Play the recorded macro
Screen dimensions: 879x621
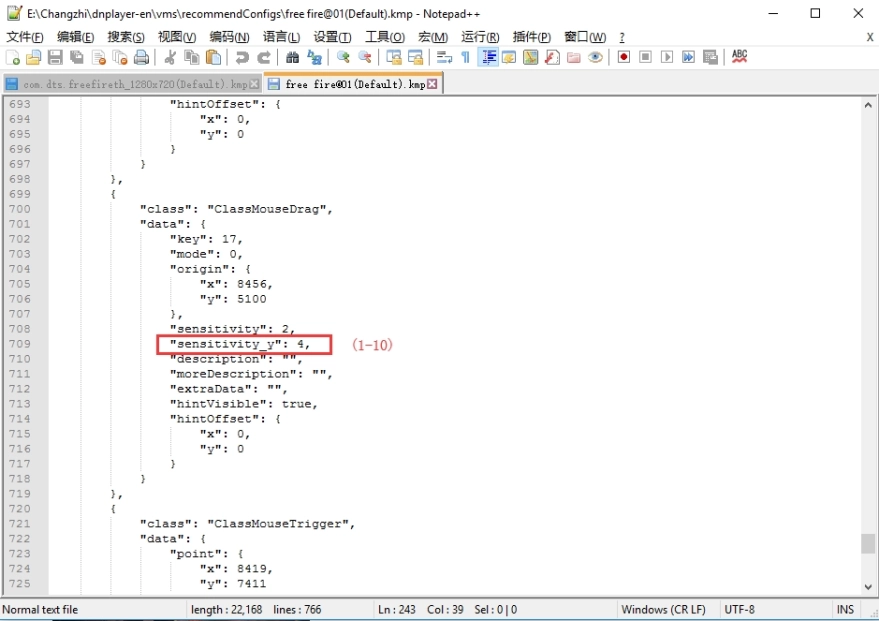coord(667,57)
